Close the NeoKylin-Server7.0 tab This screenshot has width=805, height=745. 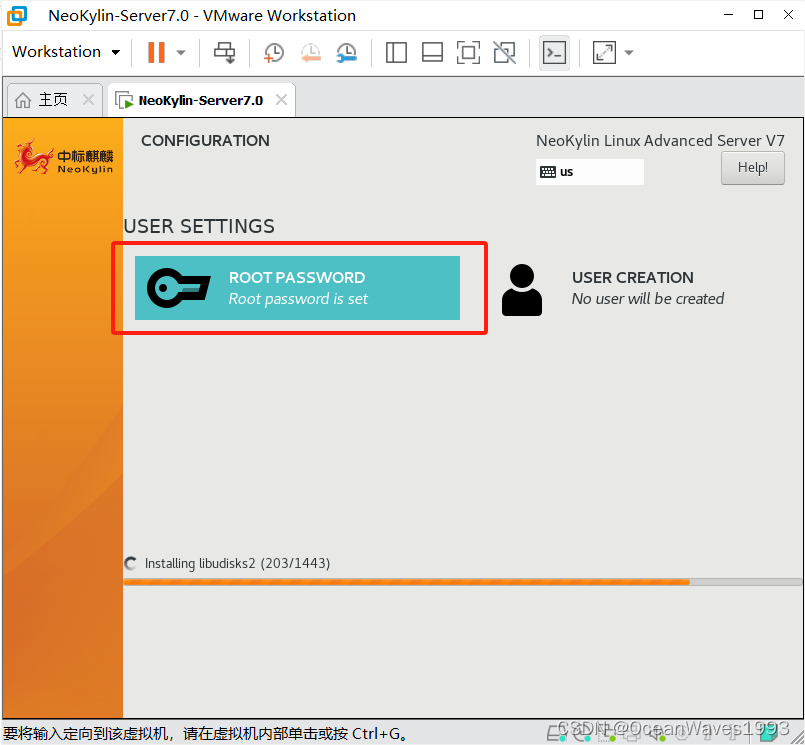click(x=281, y=100)
